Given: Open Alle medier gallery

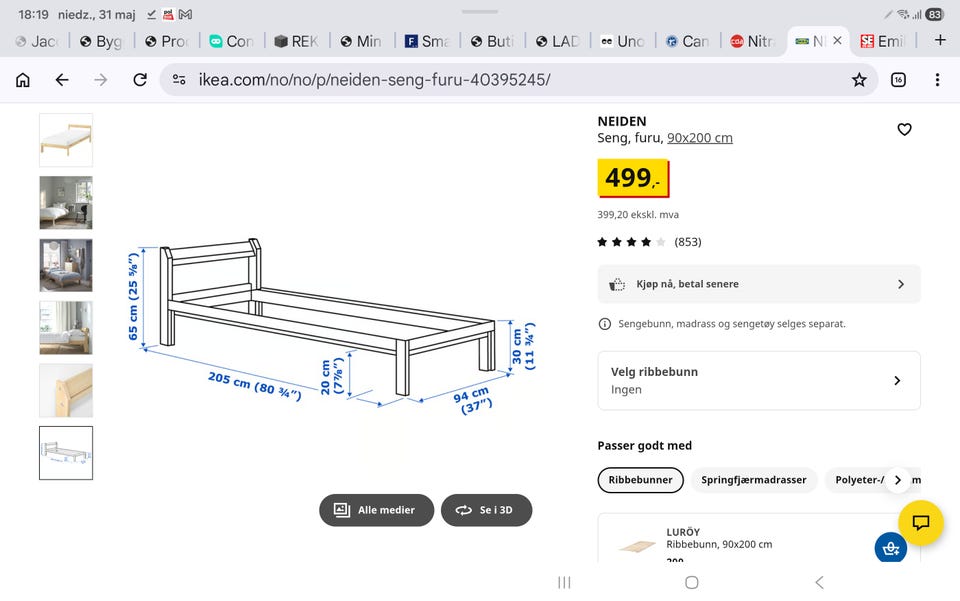Looking at the screenshot, I should [377, 510].
